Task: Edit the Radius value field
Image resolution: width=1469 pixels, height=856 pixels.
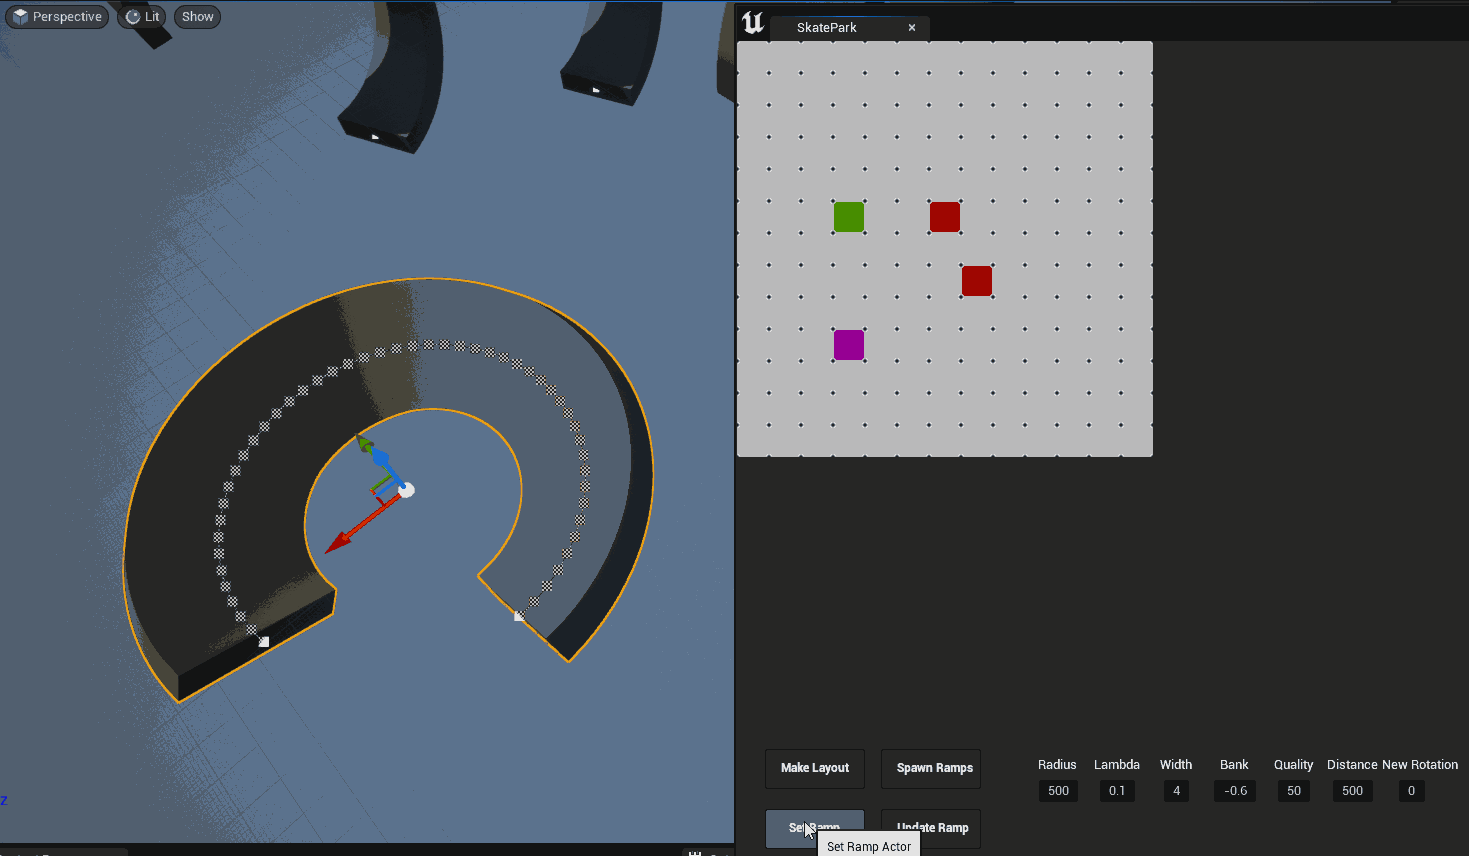Action: click(x=1058, y=791)
